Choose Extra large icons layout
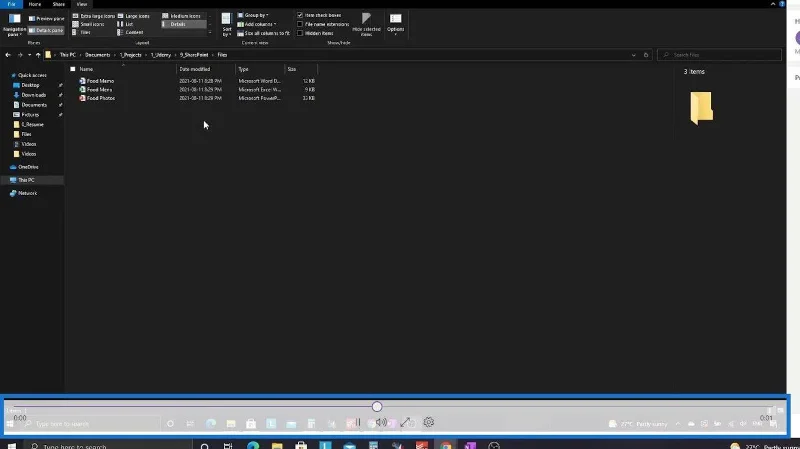The height and width of the screenshot is (449, 800). (93, 16)
